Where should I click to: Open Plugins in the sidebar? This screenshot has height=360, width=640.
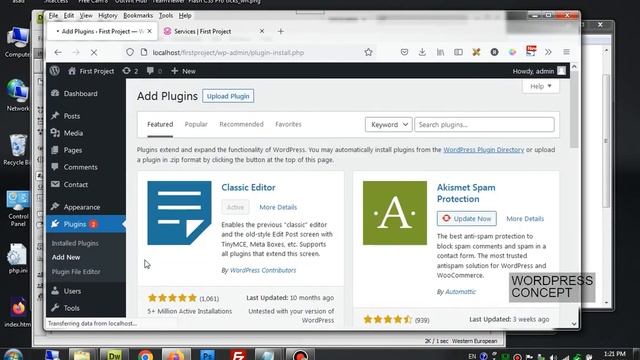click(x=86, y=224)
